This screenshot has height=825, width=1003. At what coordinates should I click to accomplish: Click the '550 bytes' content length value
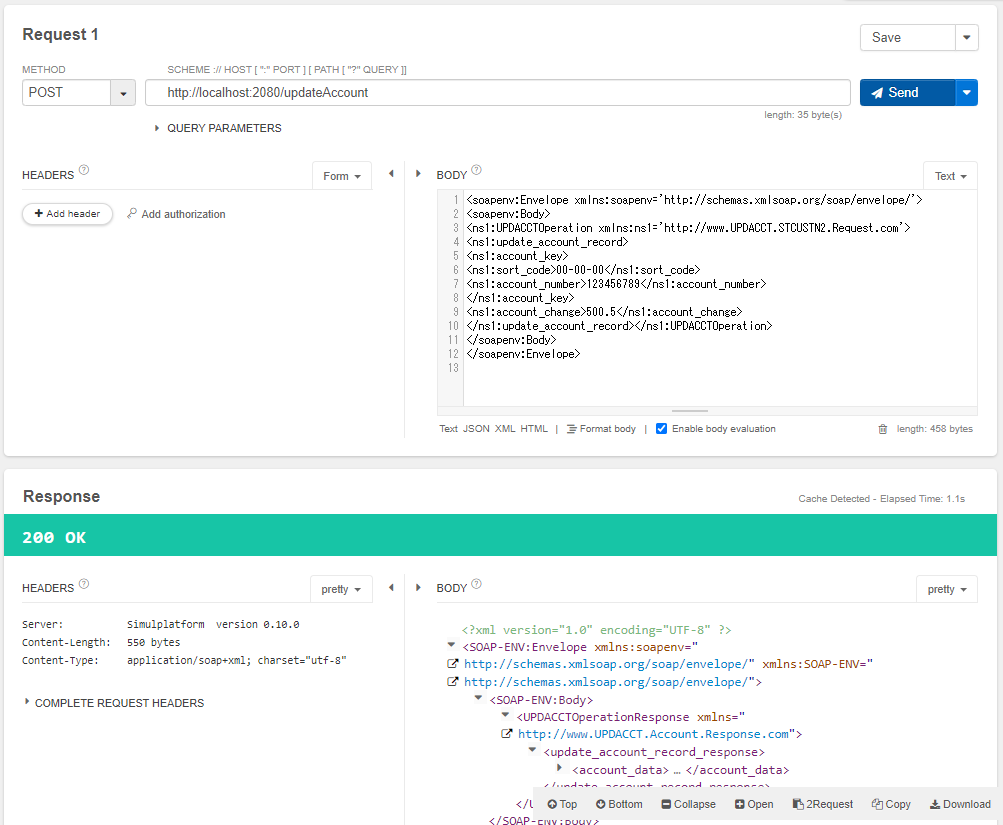tap(154, 642)
